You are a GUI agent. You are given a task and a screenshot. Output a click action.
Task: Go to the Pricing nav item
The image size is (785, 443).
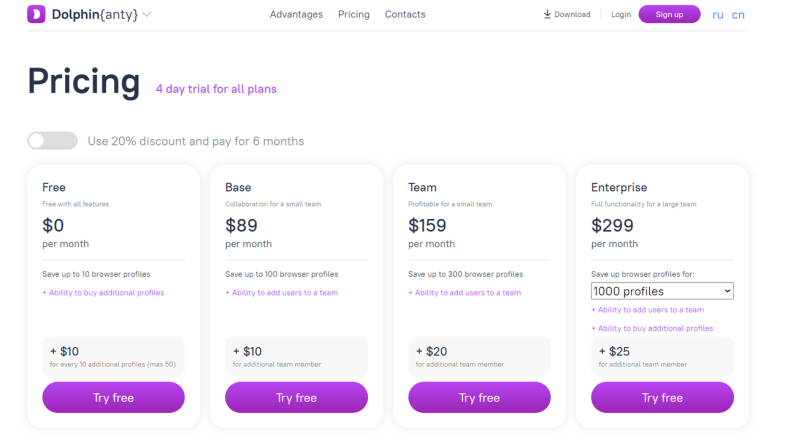tap(353, 15)
